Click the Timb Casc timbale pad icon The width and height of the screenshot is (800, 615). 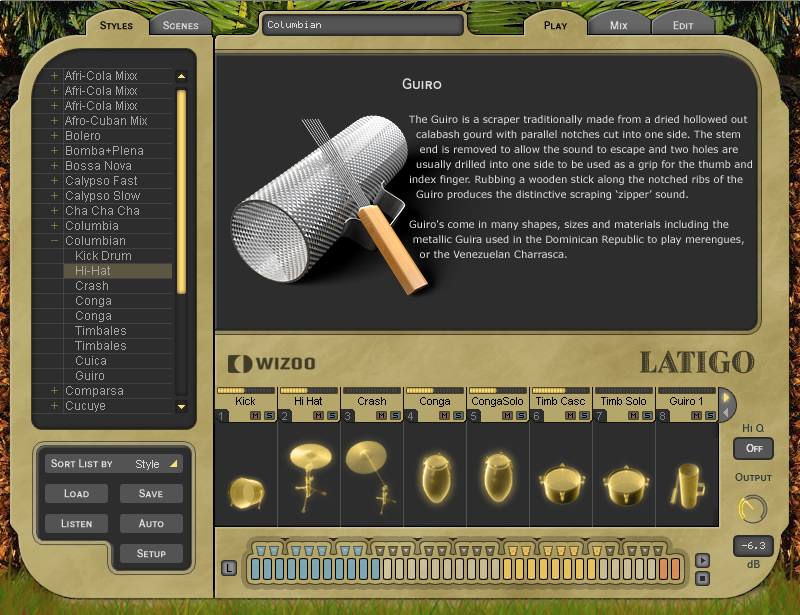[562, 484]
